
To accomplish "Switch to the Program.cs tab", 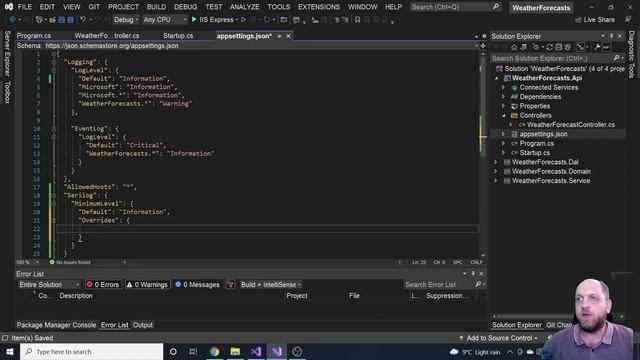I will point(34,36).
